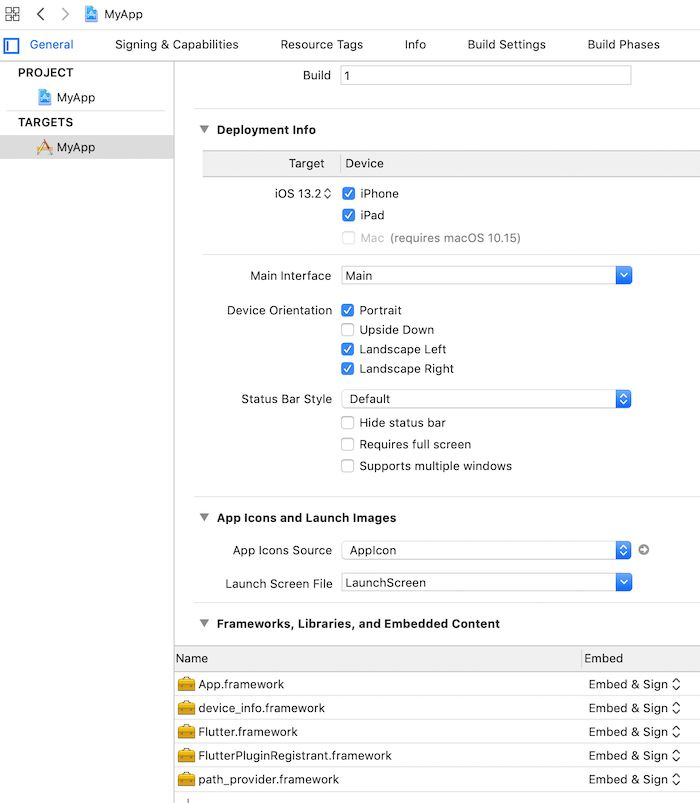Image resolution: width=700 pixels, height=803 pixels.
Task: Click the back navigation arrow
Action: tap(40, 14)
